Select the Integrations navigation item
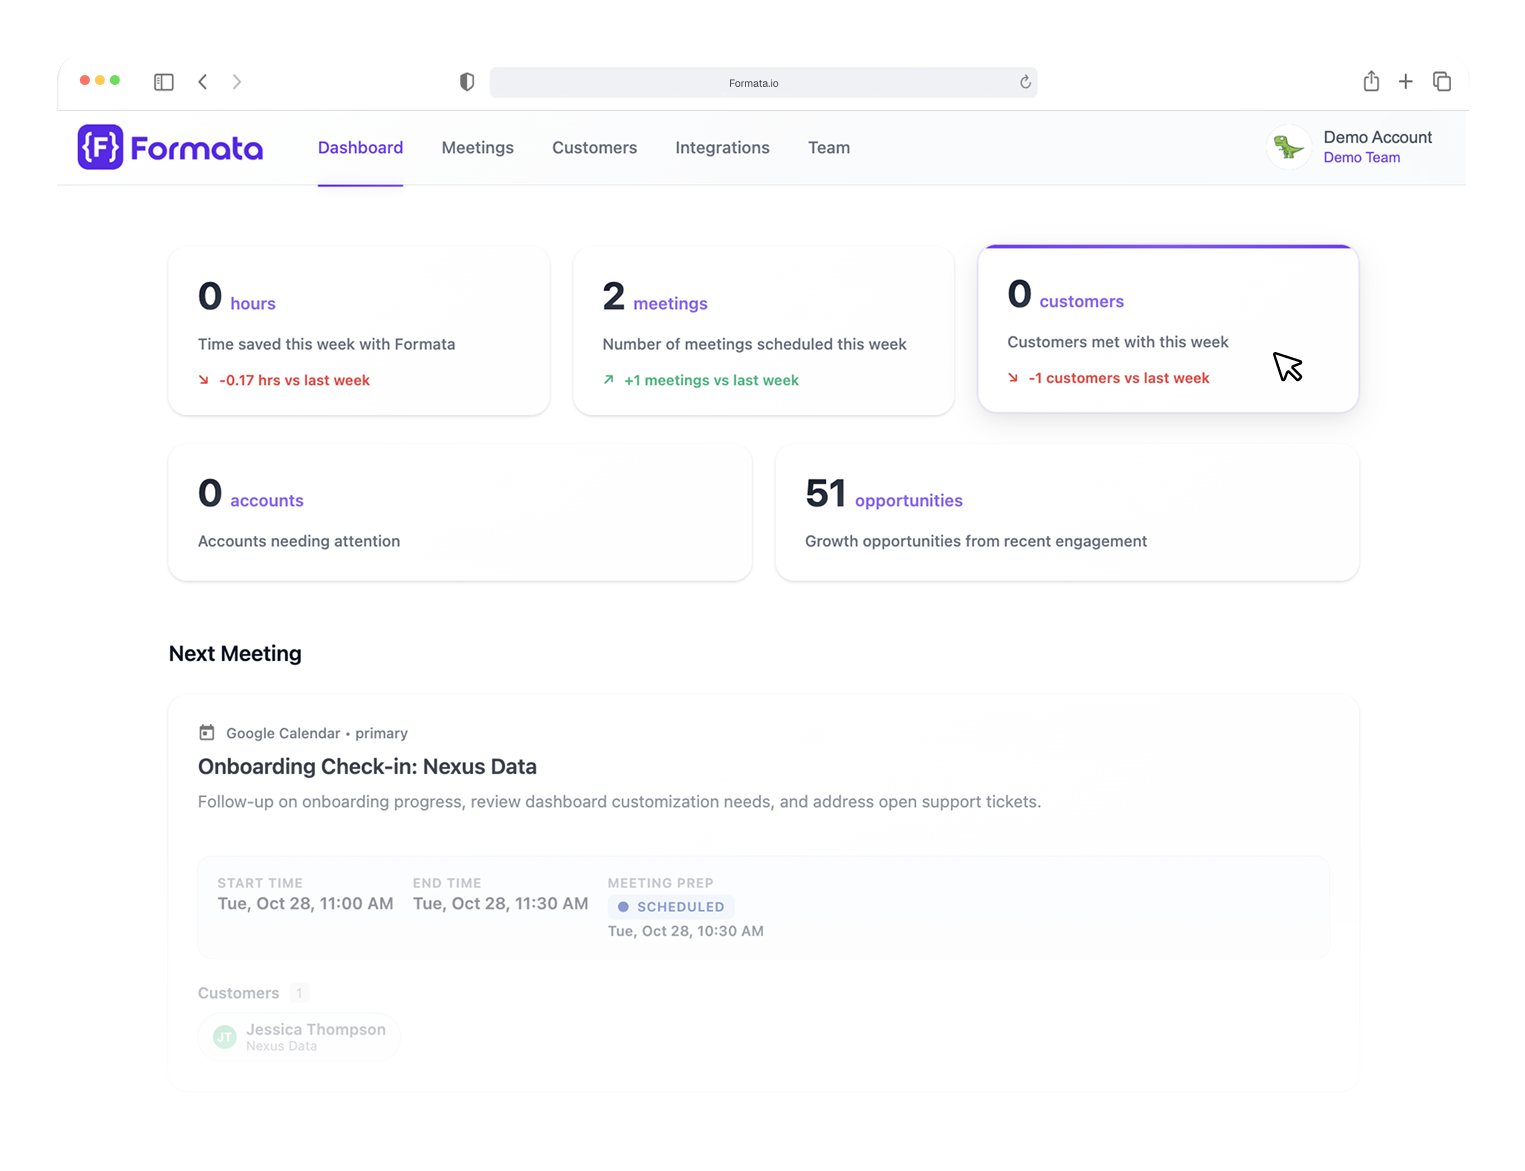 (722, 147)
